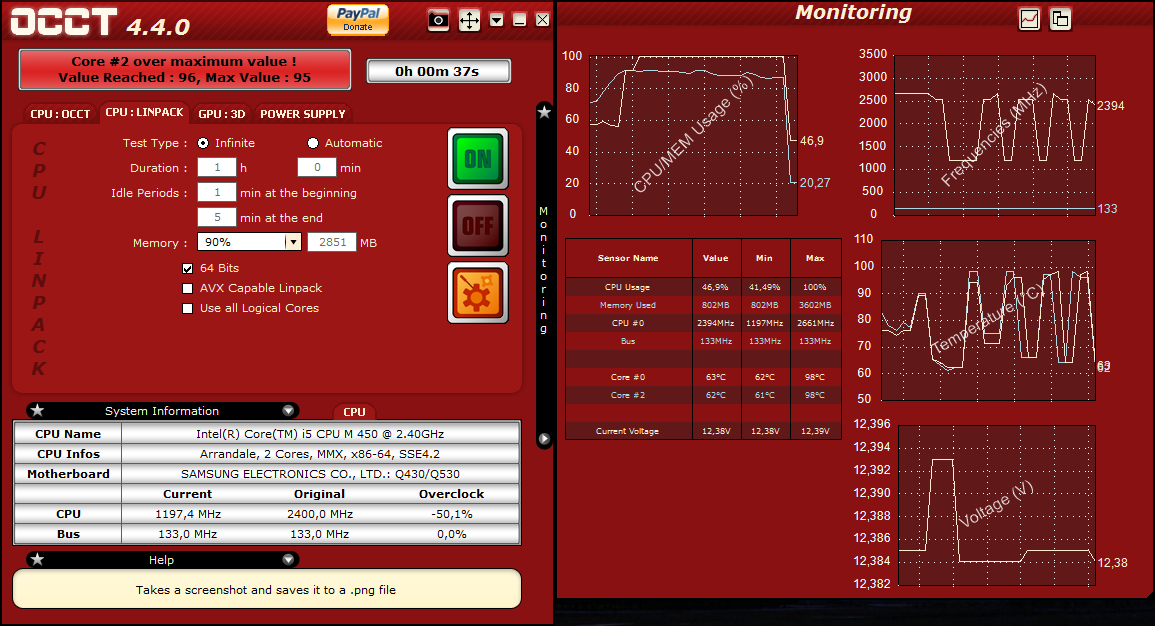
Task: Click the move window crosshair icon
Action: pyautogui.click(x=469, y=20)
